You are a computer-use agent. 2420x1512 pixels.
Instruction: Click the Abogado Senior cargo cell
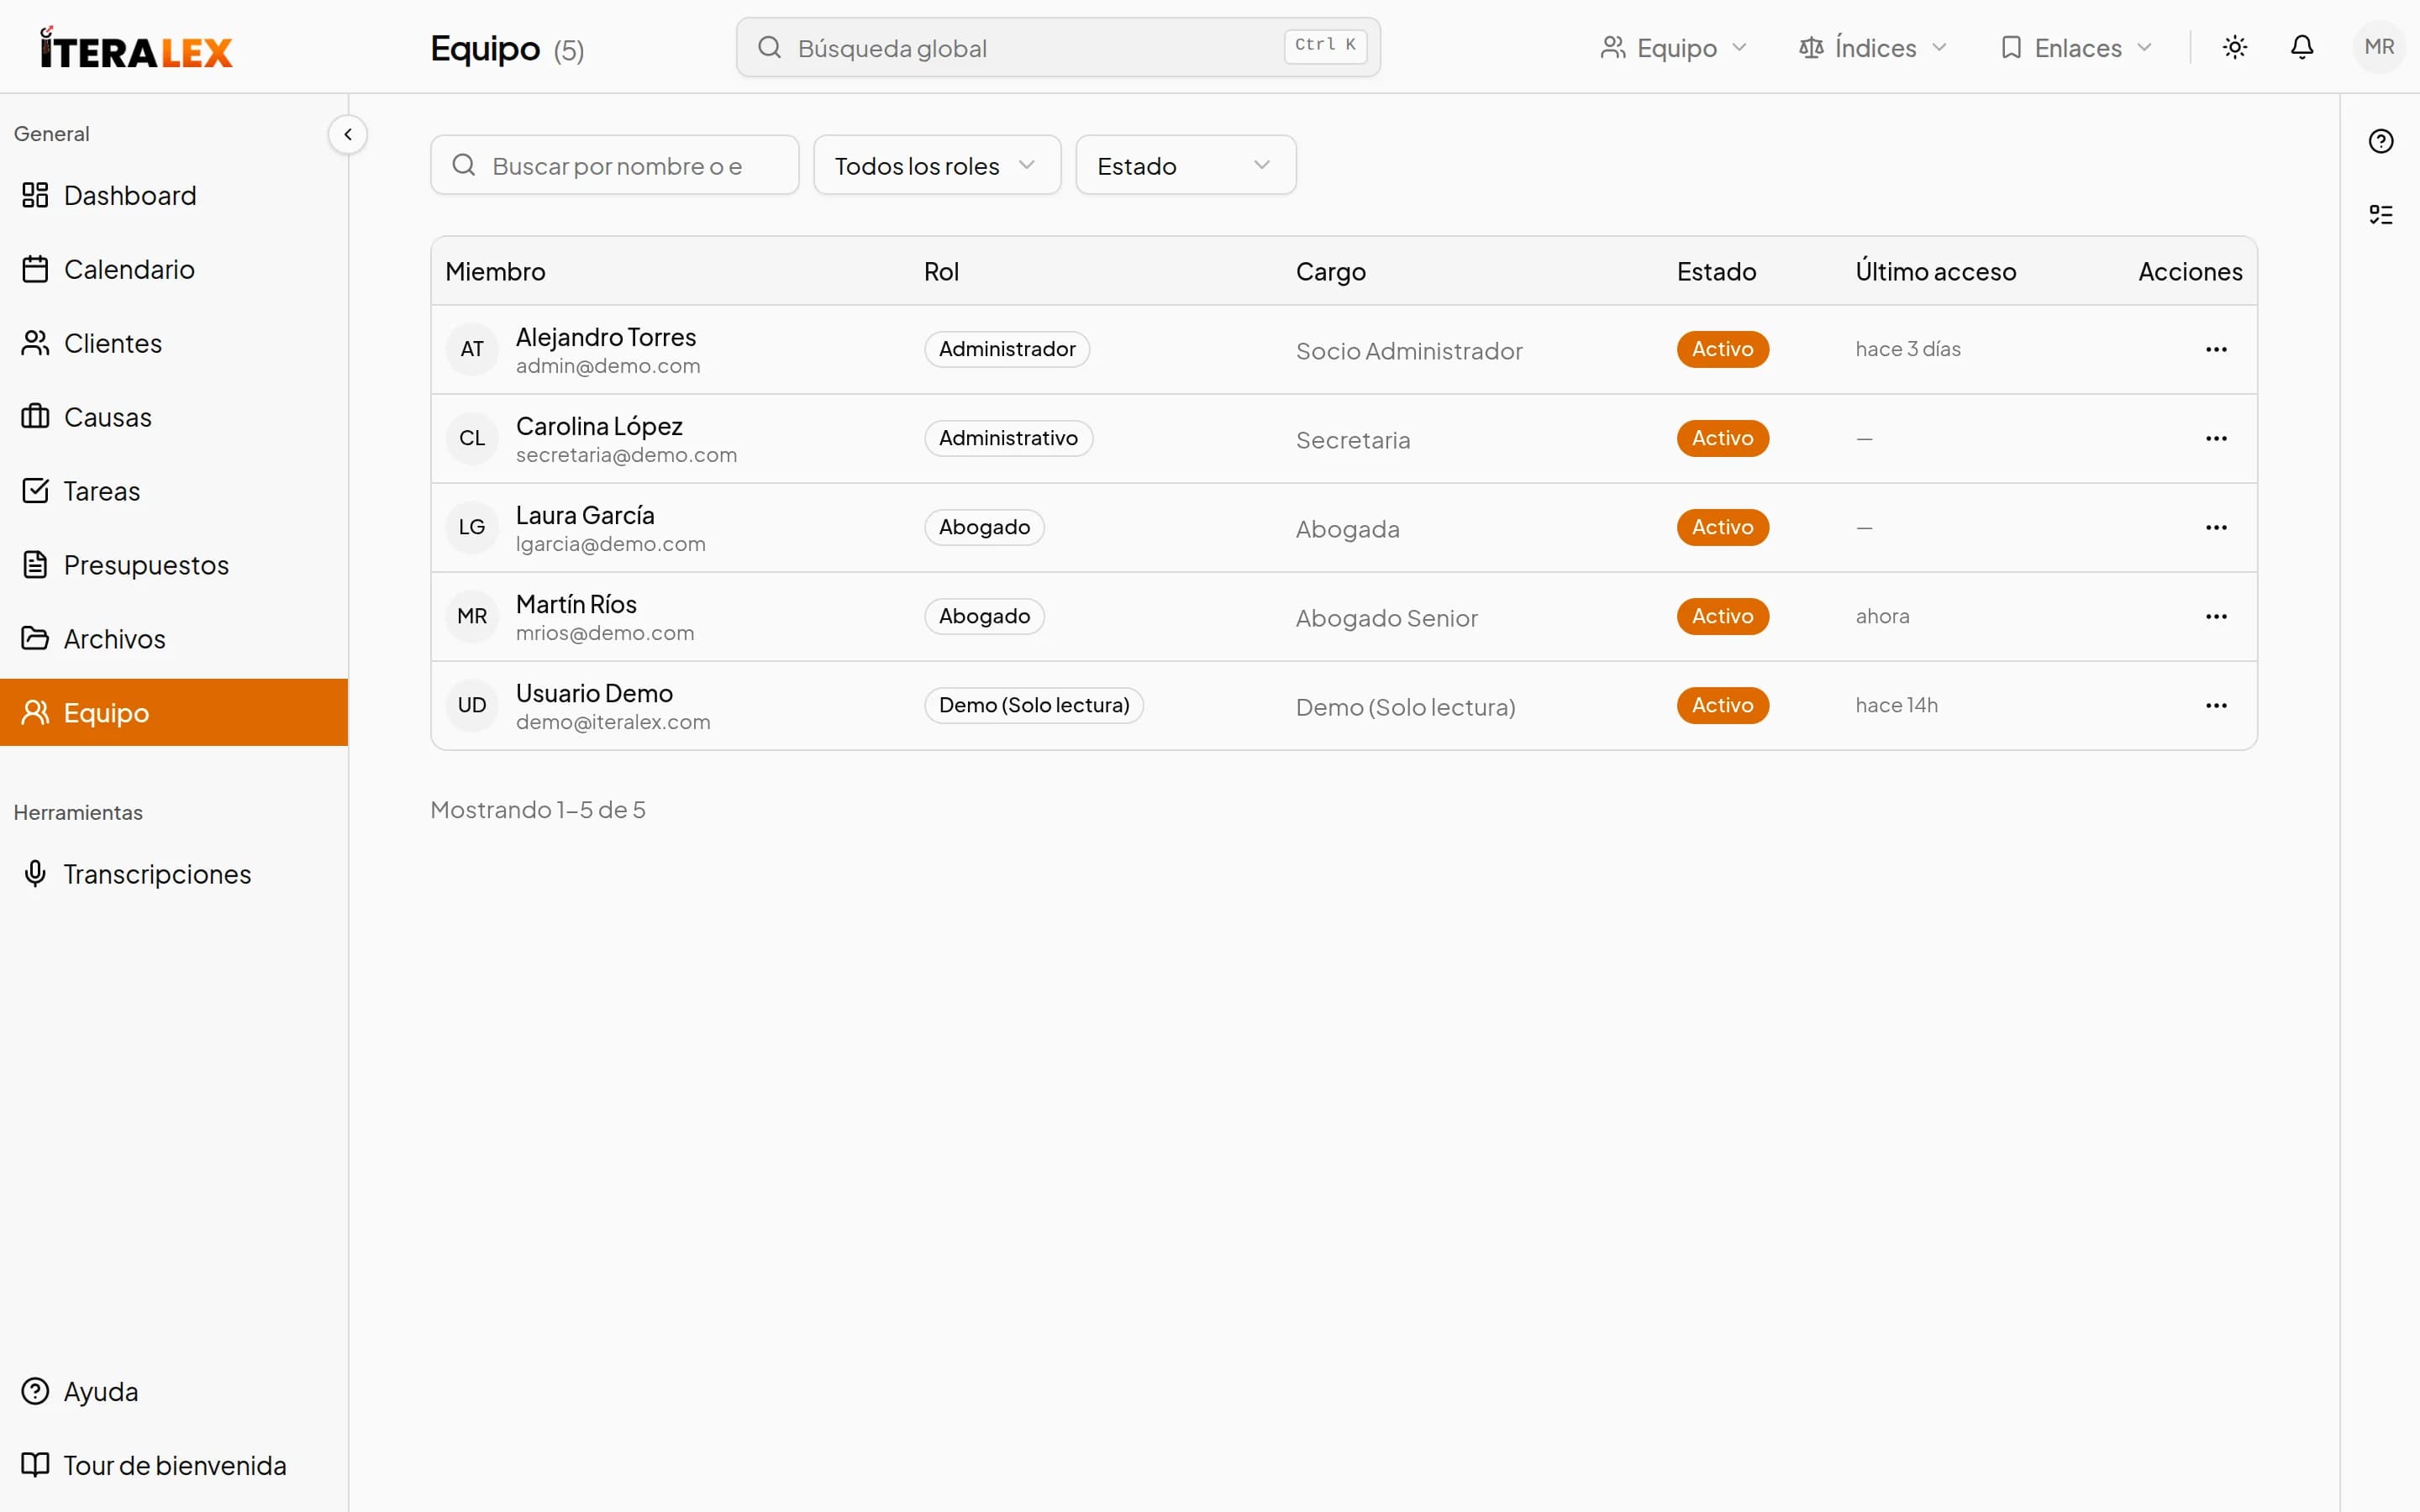[1386, 618]
